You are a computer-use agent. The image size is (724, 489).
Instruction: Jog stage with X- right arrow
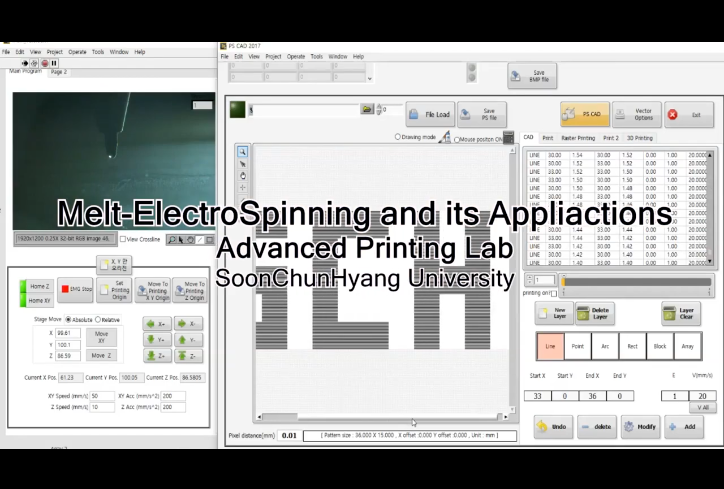[x=188, y=324]
